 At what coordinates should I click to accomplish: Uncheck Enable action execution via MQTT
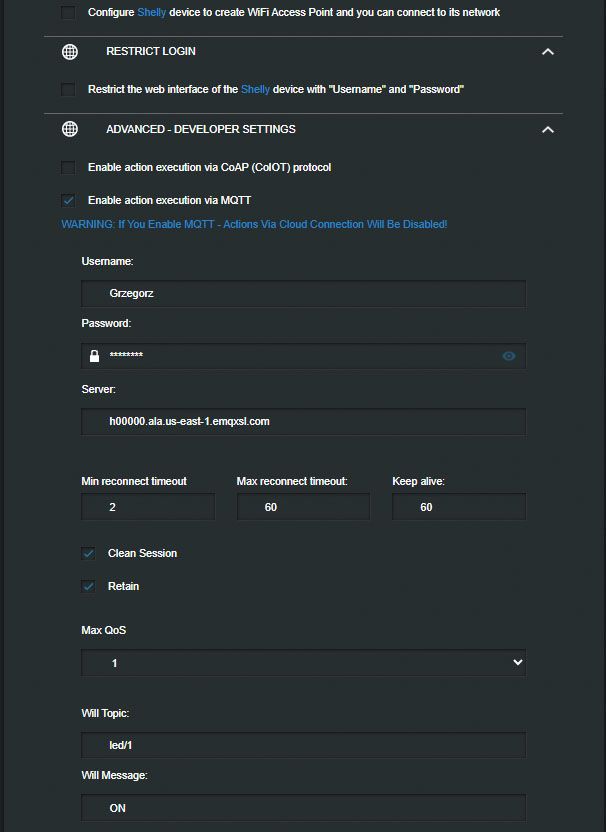coord(68,200)
